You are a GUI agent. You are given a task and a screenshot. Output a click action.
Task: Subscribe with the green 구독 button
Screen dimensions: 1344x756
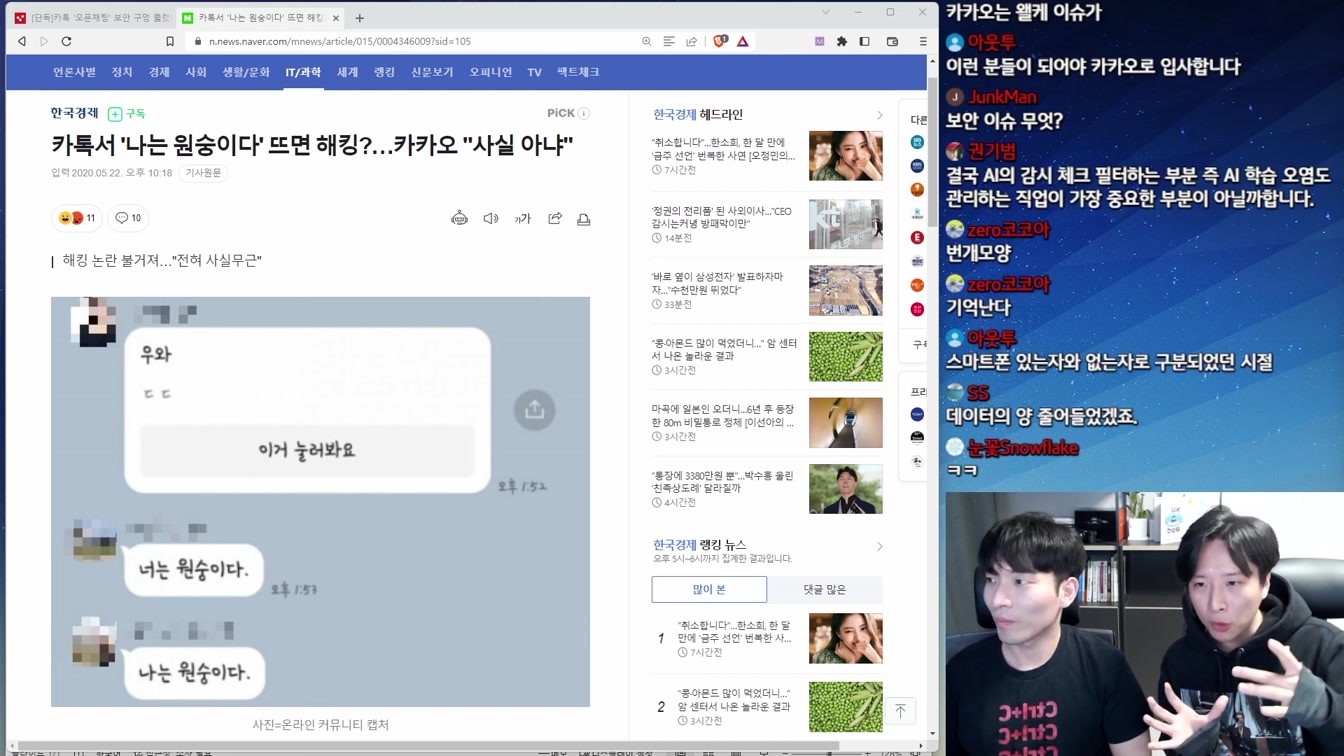coord(127,114)
